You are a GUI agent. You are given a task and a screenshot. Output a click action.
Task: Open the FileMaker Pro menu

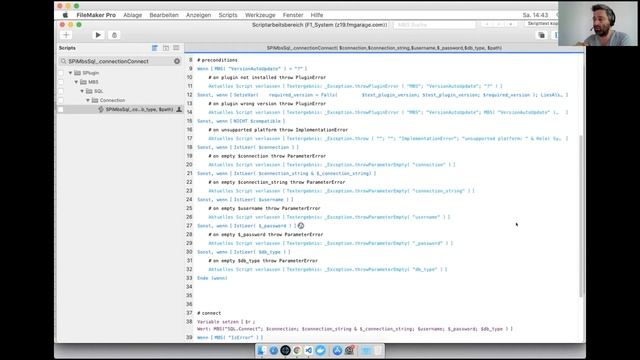pyautogui.click(x=96, y=15)
